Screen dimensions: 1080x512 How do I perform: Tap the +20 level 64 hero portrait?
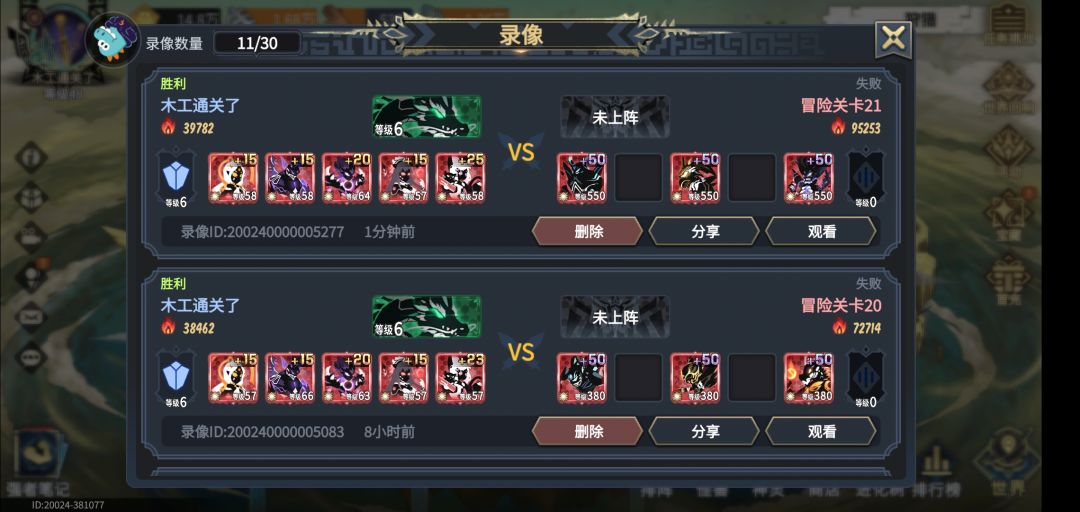click(346, 178)
